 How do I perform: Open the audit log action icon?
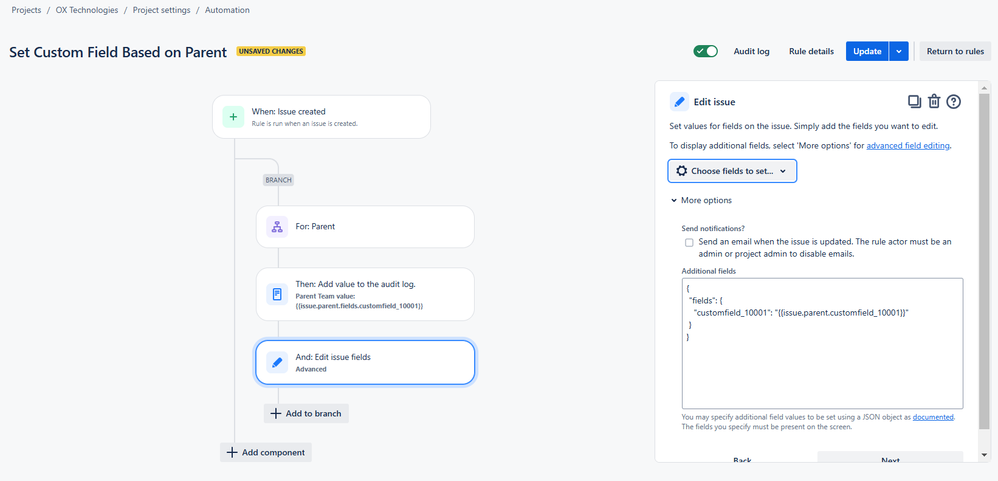277,294
